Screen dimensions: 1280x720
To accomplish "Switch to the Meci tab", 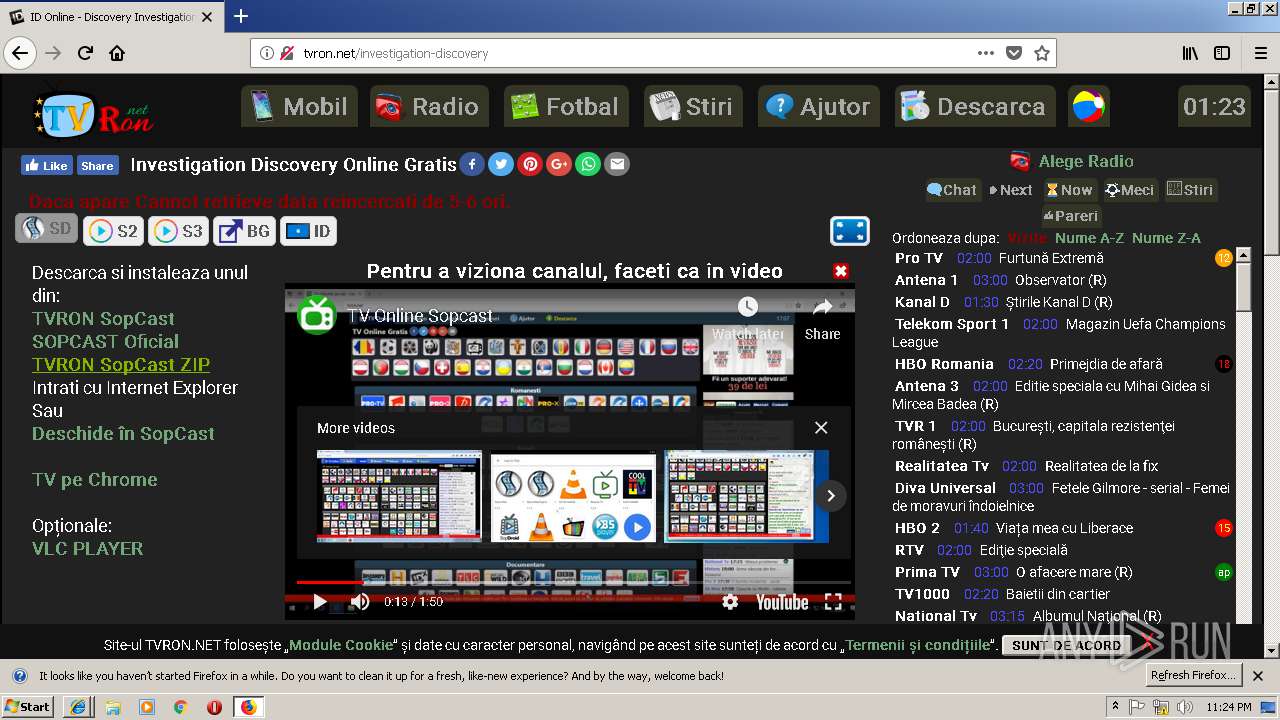I will [1130, 190].
